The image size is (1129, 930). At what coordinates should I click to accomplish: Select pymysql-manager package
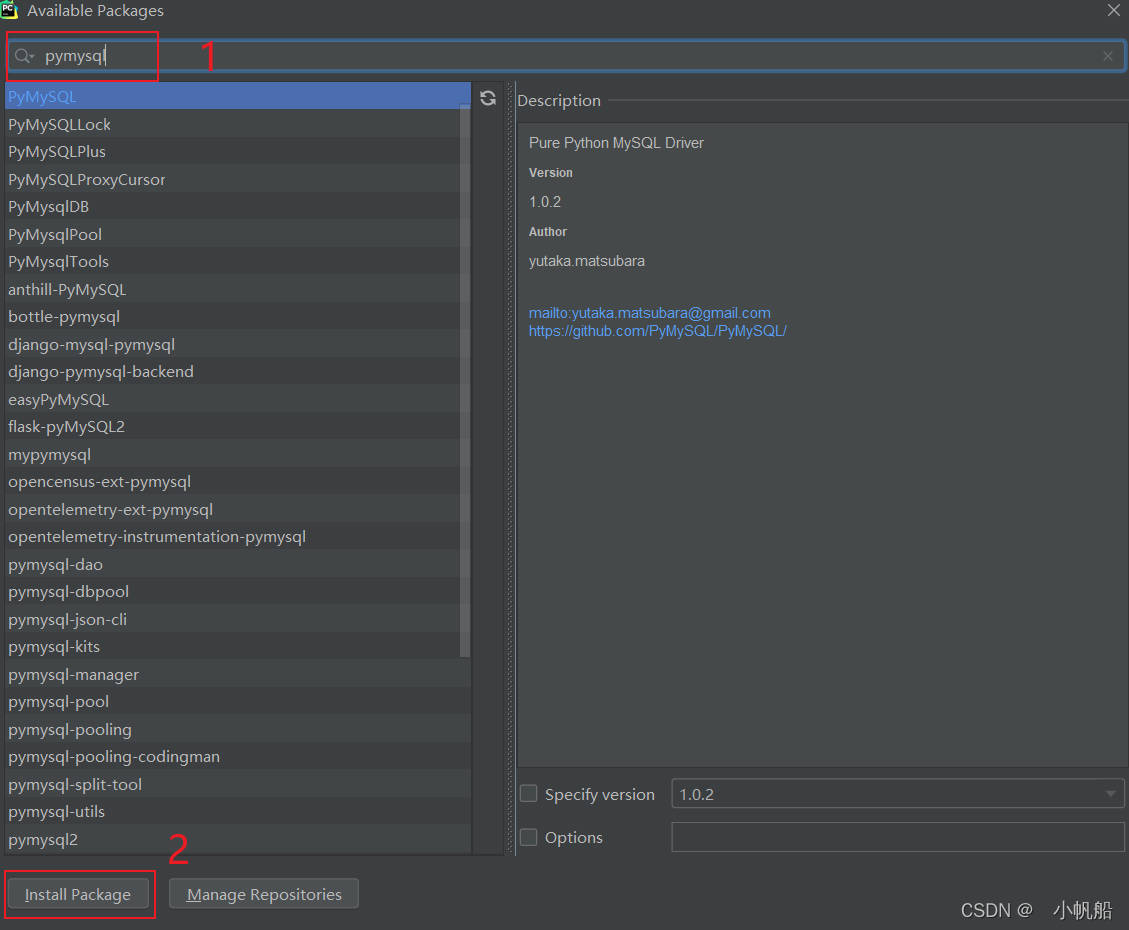[238, 674]
